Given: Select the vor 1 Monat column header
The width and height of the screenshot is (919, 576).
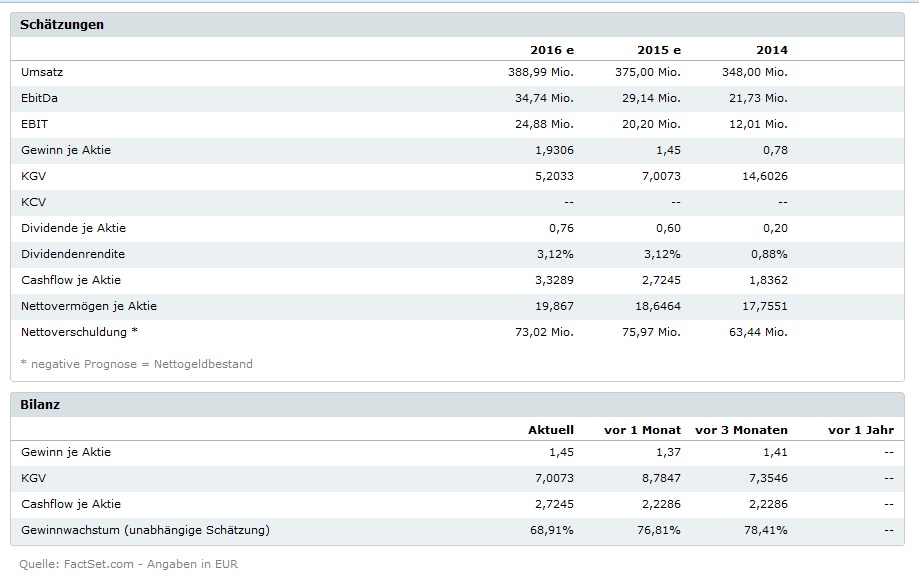Looking at the screenshot, I should 642,430.
